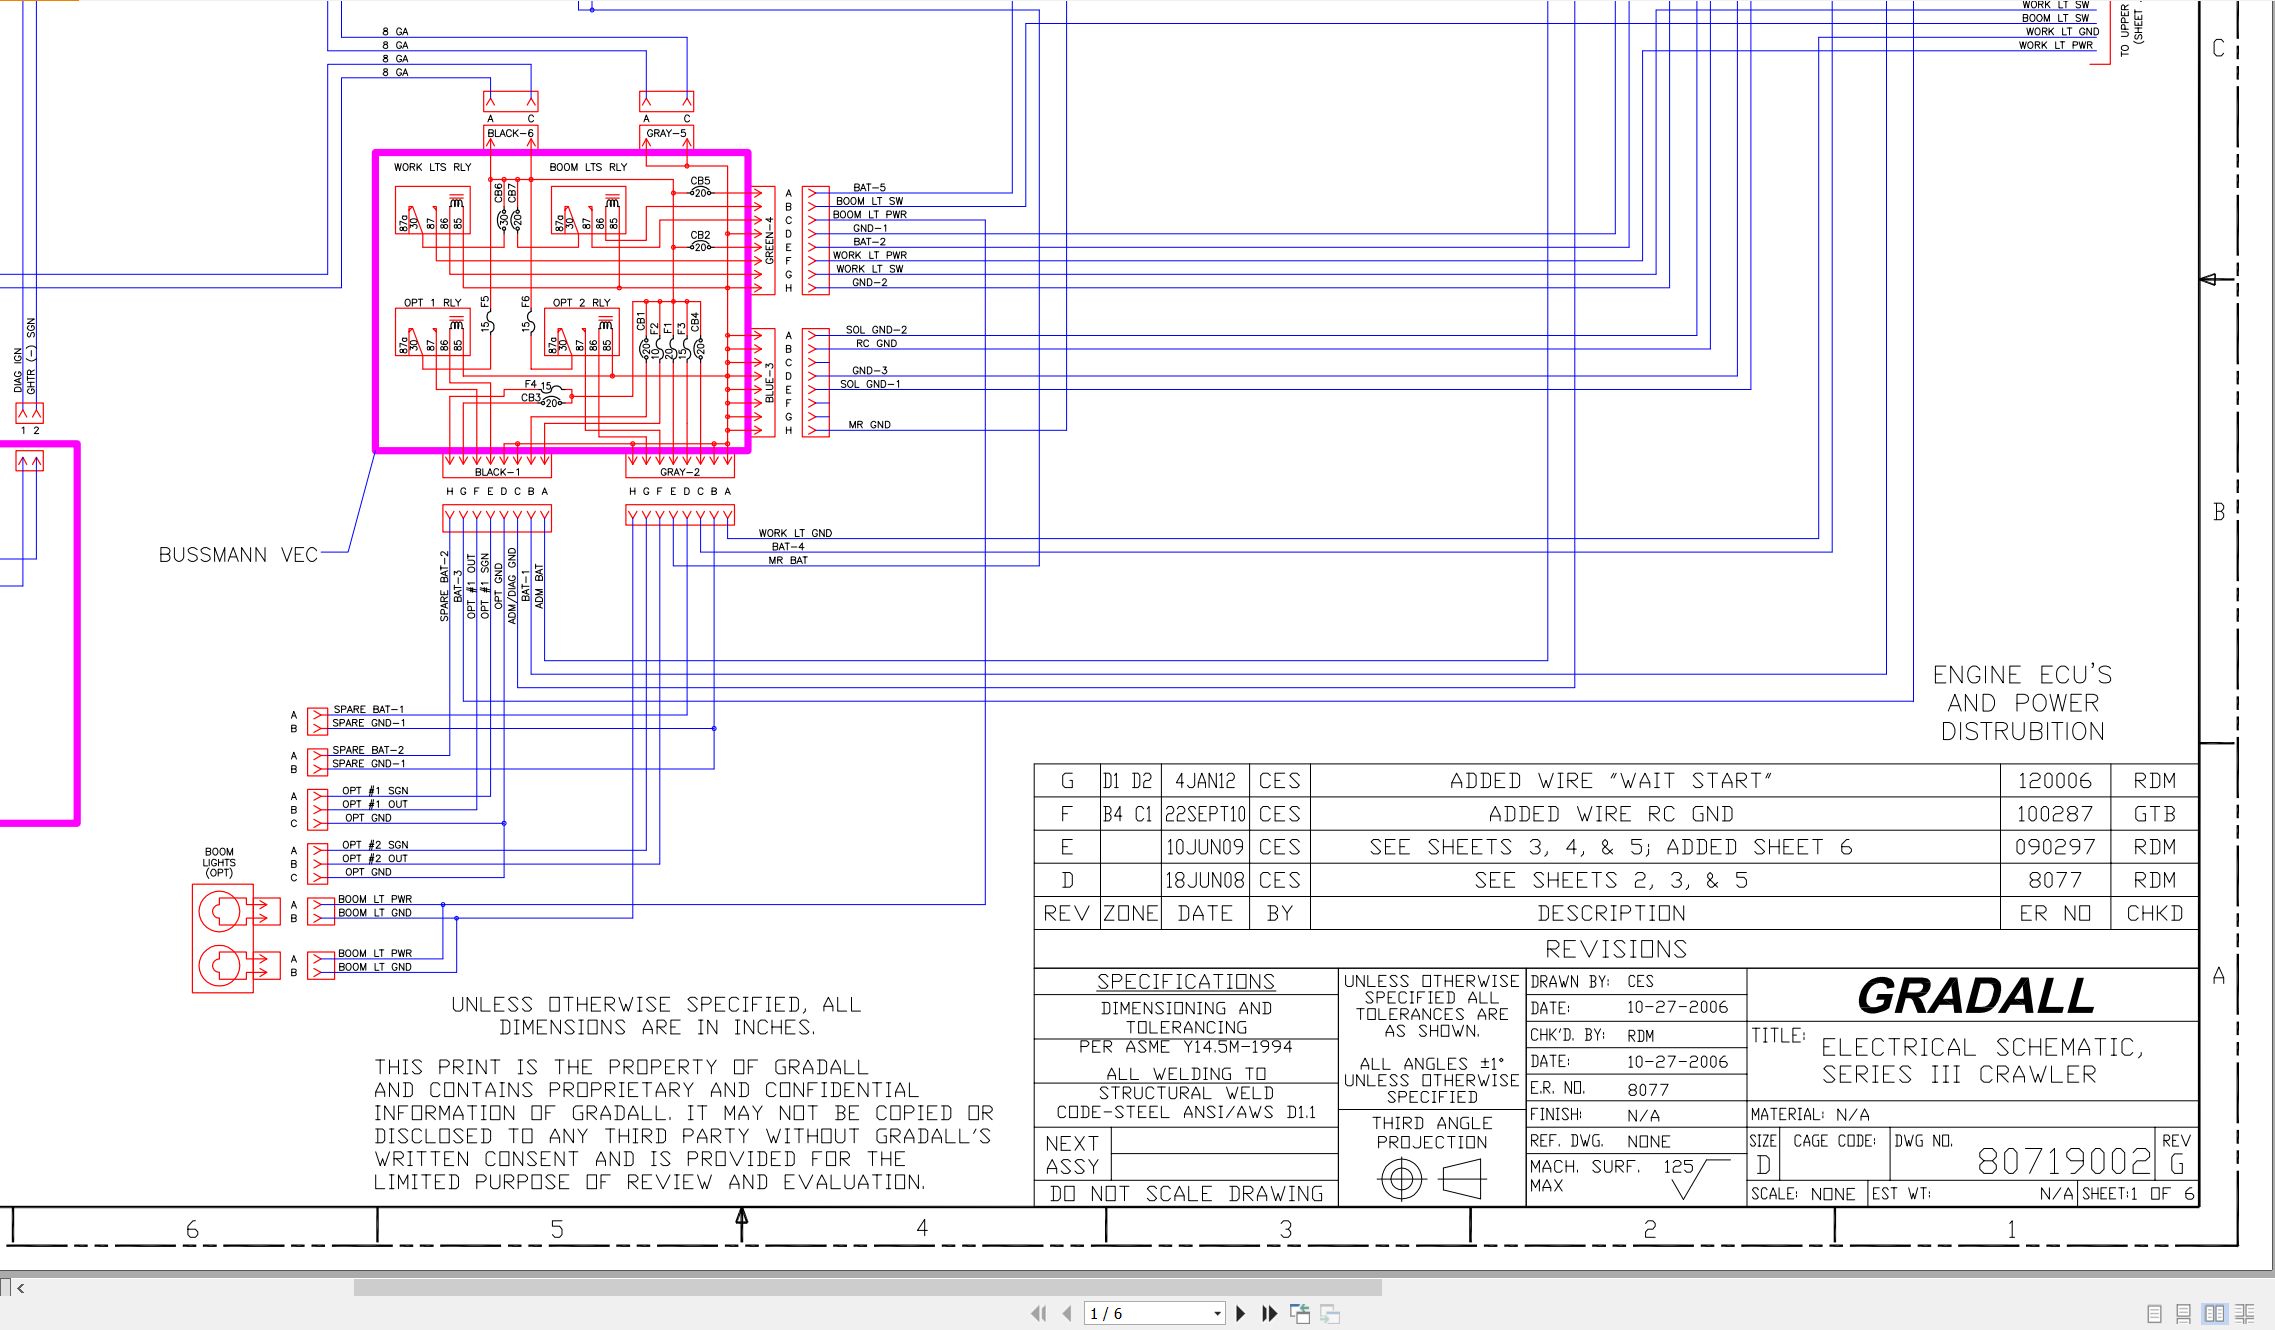Click the 4JAN12 revision date
Viewport: 2275px width, 1330px height.
pos(1205,781)
